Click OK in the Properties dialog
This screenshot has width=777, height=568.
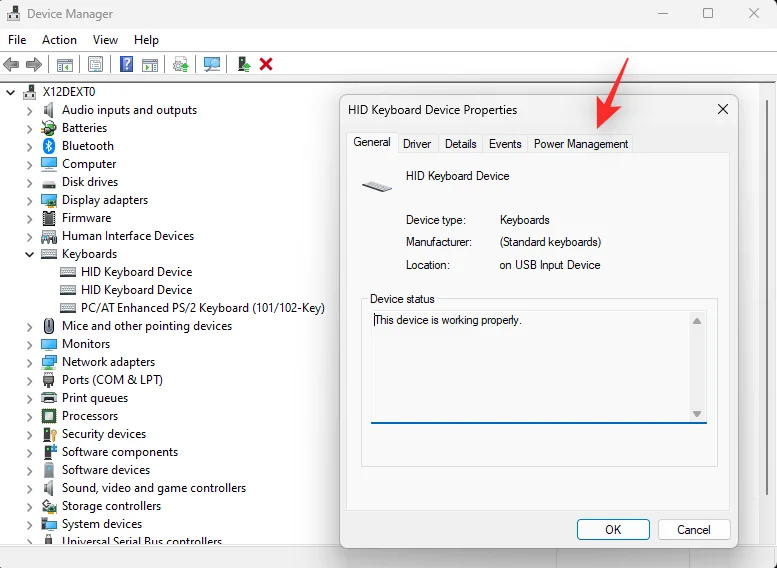click(613, 529)
